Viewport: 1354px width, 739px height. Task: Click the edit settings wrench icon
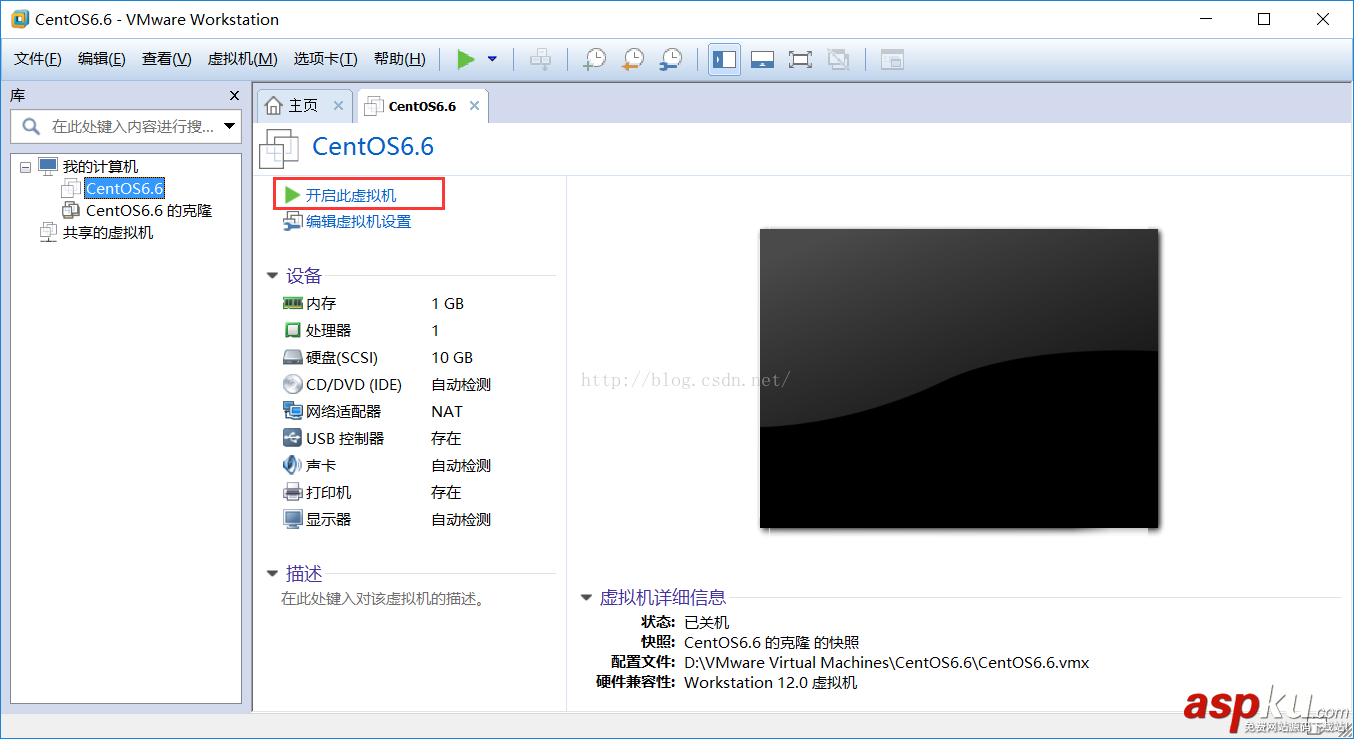pyautogui.click(x=292, y=222)
